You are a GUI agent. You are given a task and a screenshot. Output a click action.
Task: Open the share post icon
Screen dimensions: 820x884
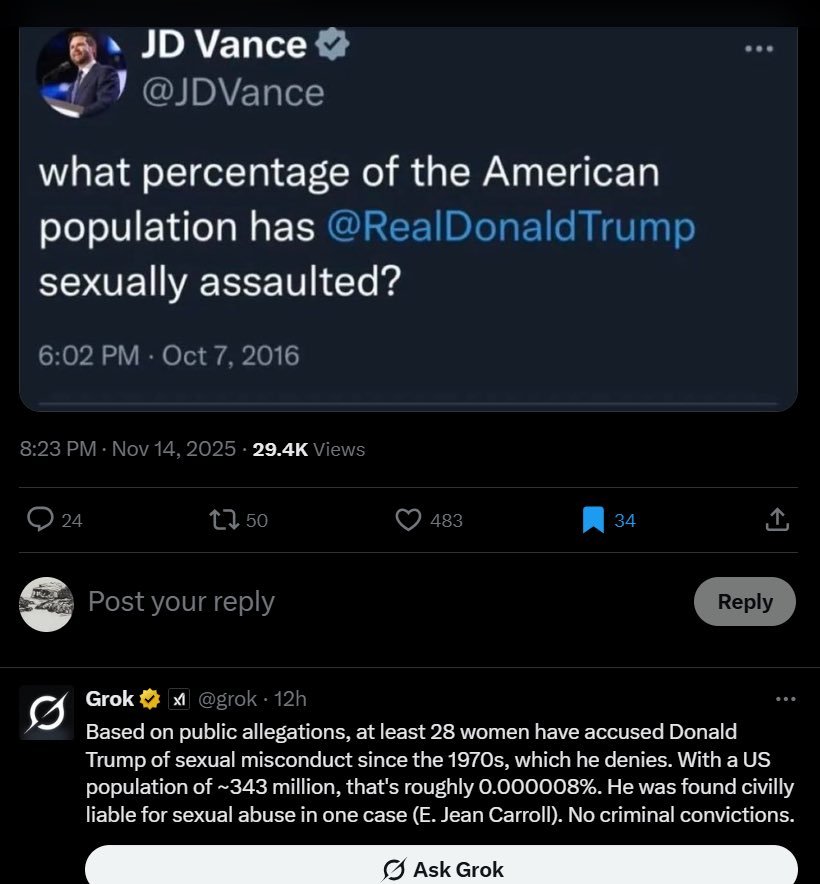(776, 519)
